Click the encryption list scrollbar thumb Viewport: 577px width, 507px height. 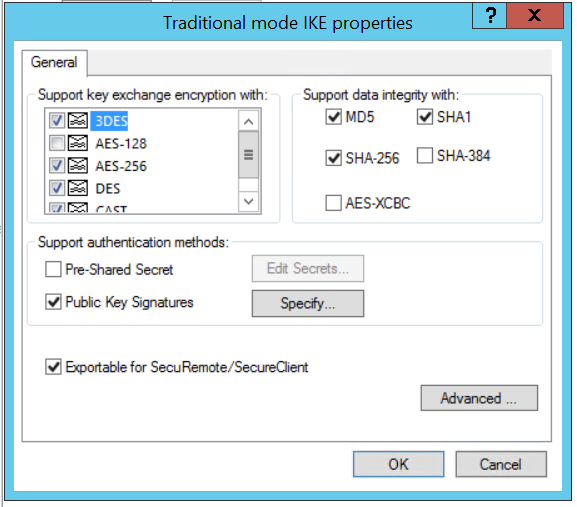point(248,155)
